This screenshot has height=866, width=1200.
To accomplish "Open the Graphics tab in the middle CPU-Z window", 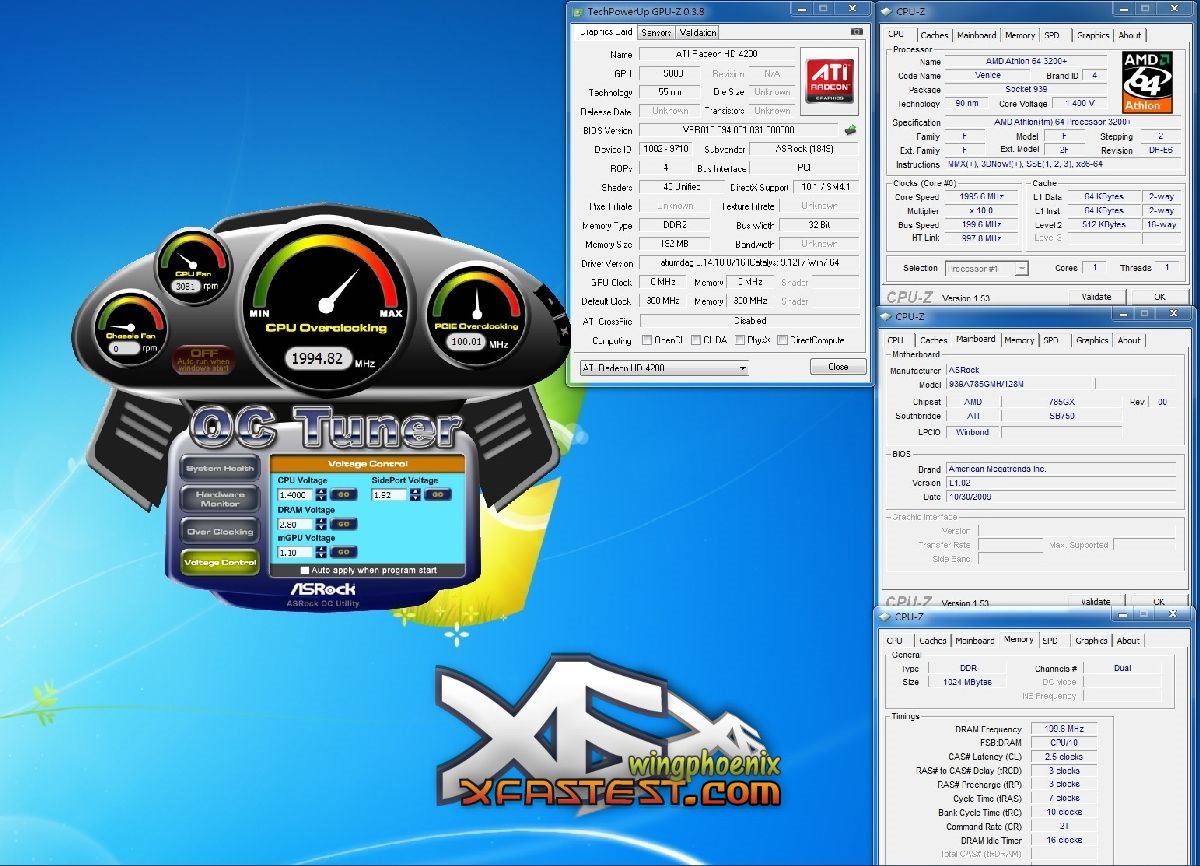I will coord(1092,340).
